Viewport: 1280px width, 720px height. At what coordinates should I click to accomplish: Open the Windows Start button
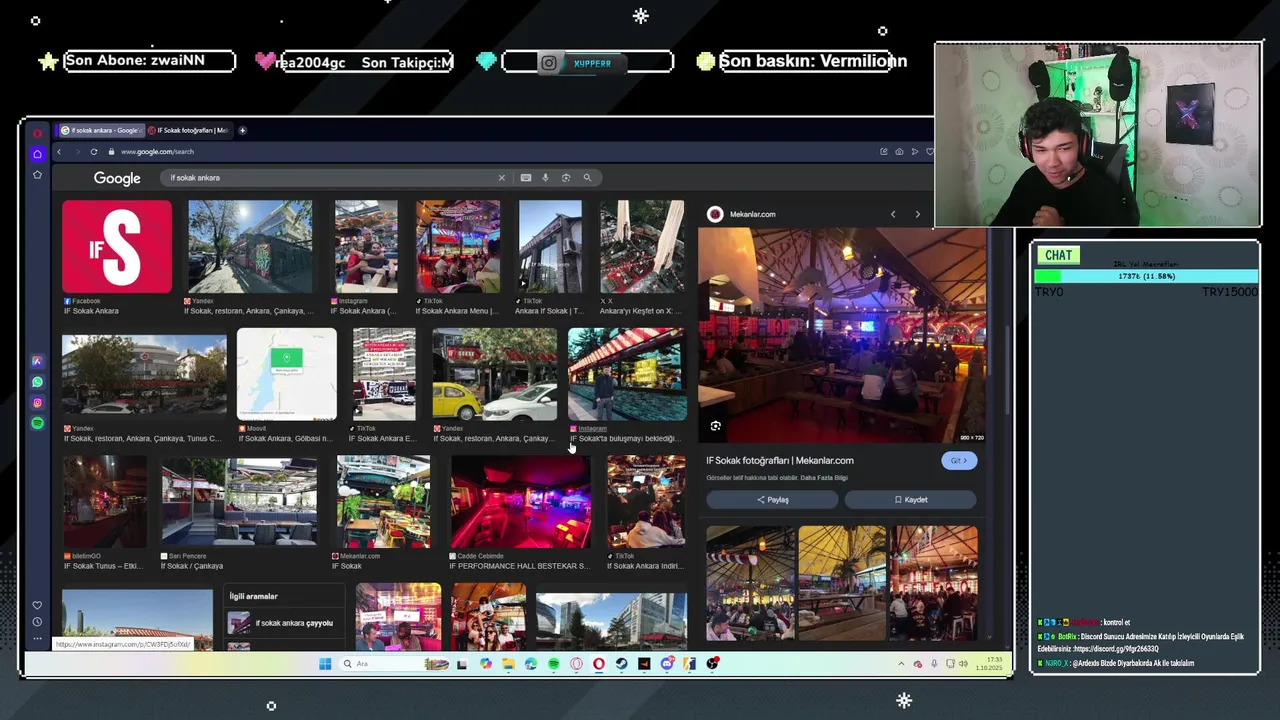coord(325,664)
